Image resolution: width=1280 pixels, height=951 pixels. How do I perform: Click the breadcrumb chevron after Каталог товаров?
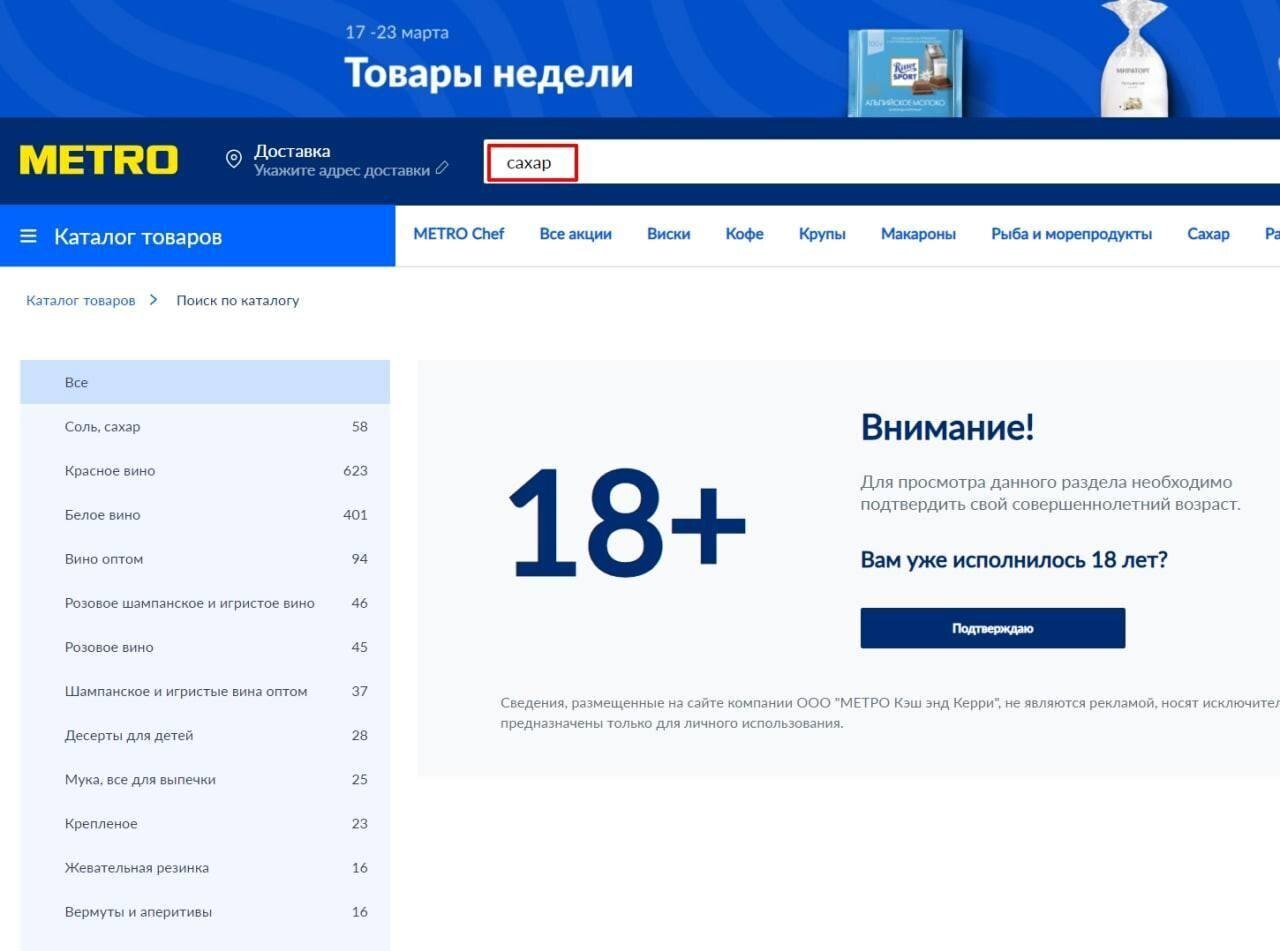coord(154,300)
